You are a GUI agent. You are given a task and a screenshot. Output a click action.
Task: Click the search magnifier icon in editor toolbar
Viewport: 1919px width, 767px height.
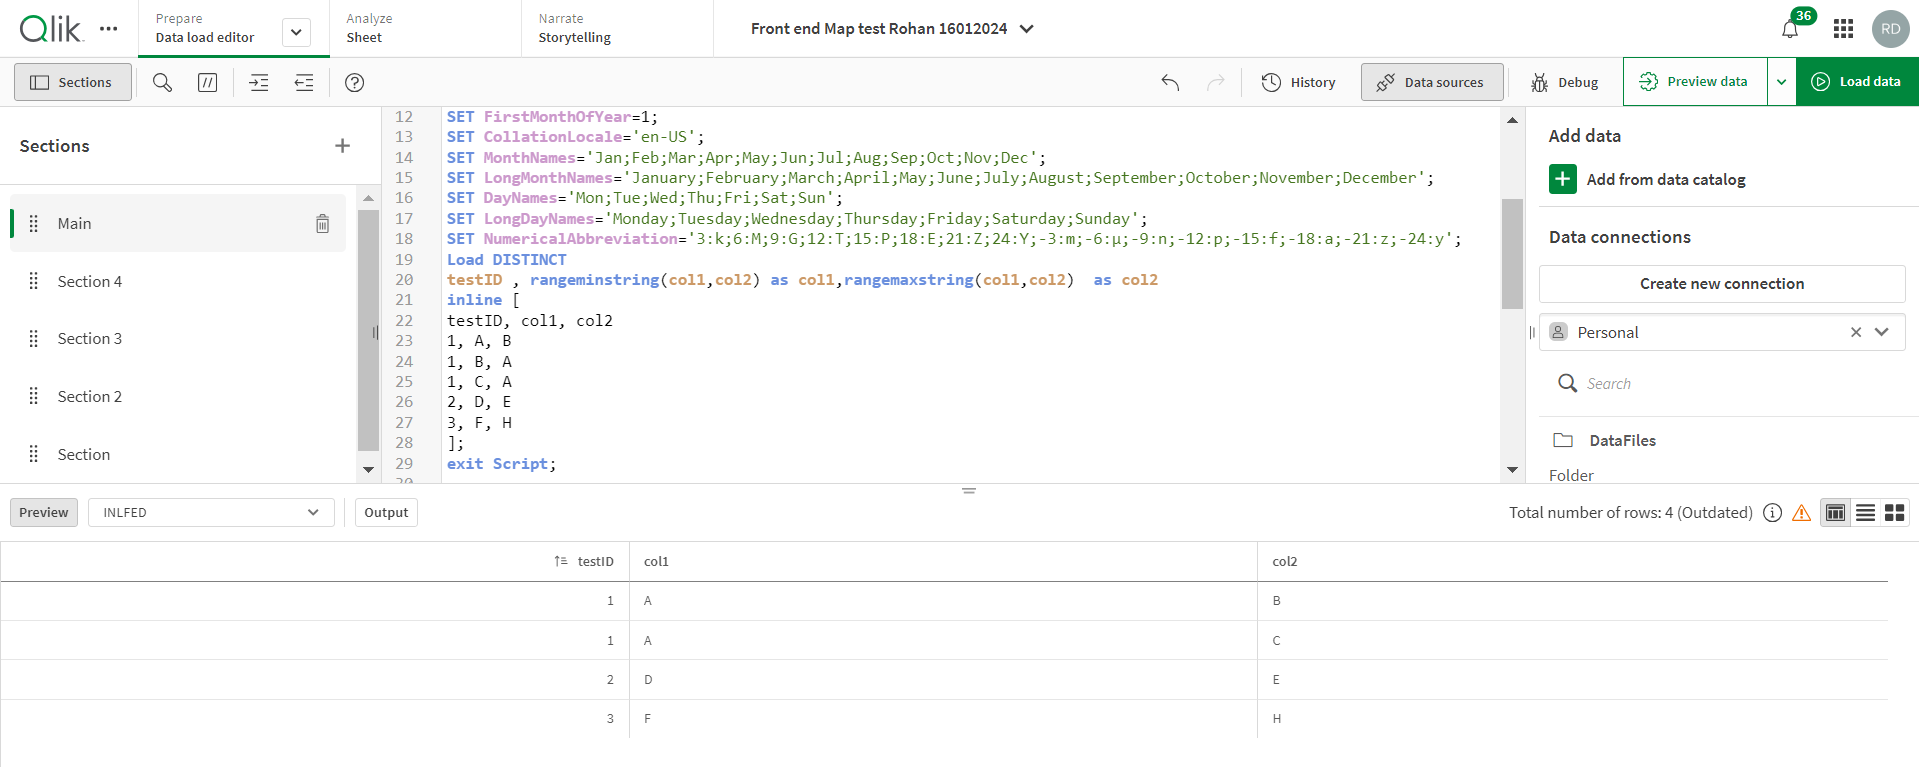coord(162,82)
